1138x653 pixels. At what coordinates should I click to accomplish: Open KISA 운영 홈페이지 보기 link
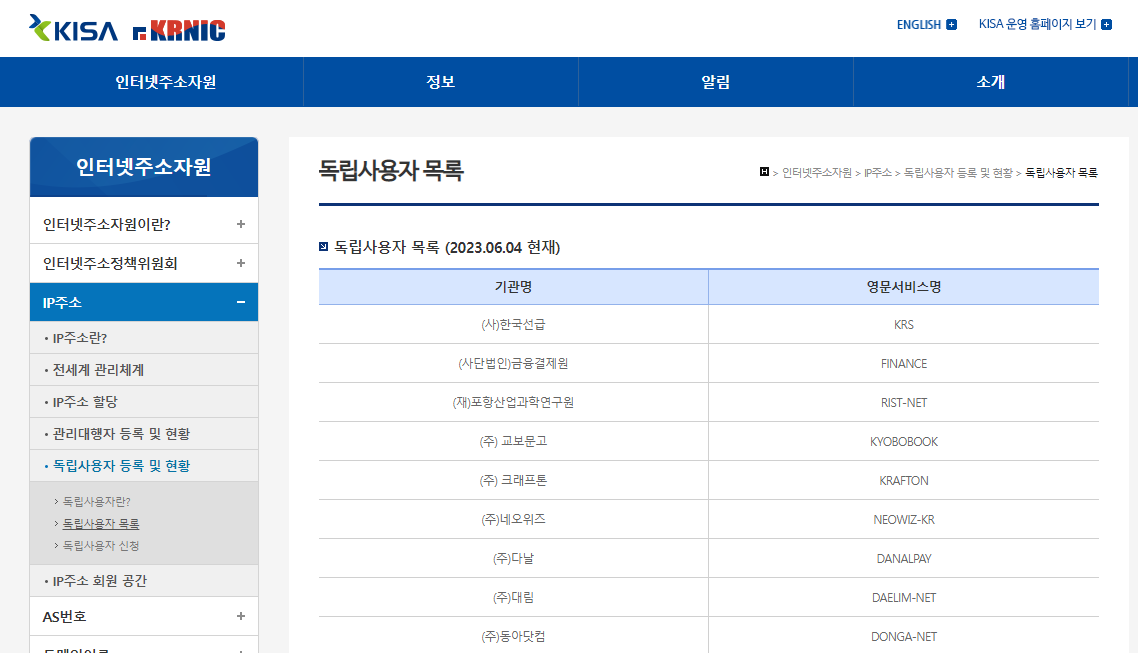pyautogui.click(x=1037, y=24)
